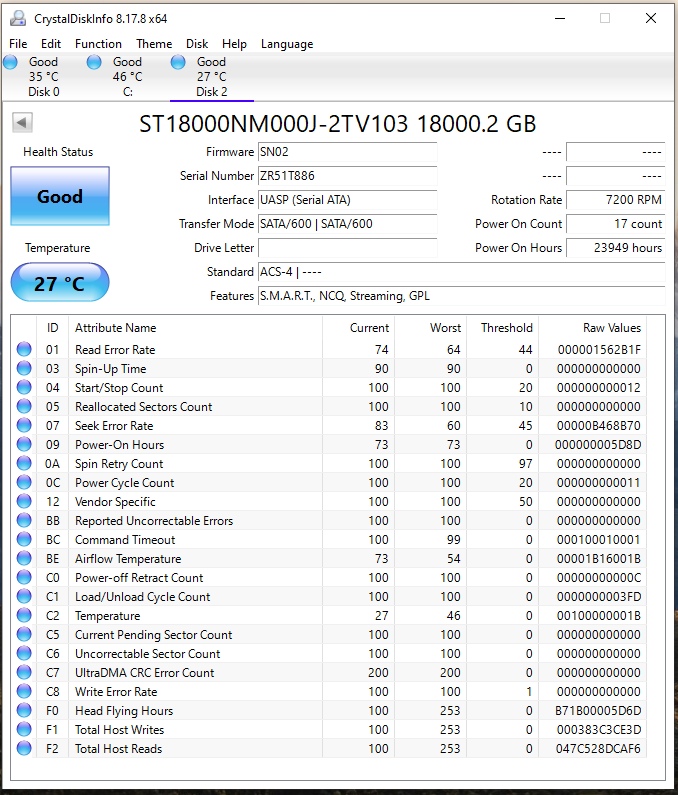Viewport: 678px width, 795px height.
Task: Click the CrystalDiskInfo title bar app icon
Action: (17, 18)
